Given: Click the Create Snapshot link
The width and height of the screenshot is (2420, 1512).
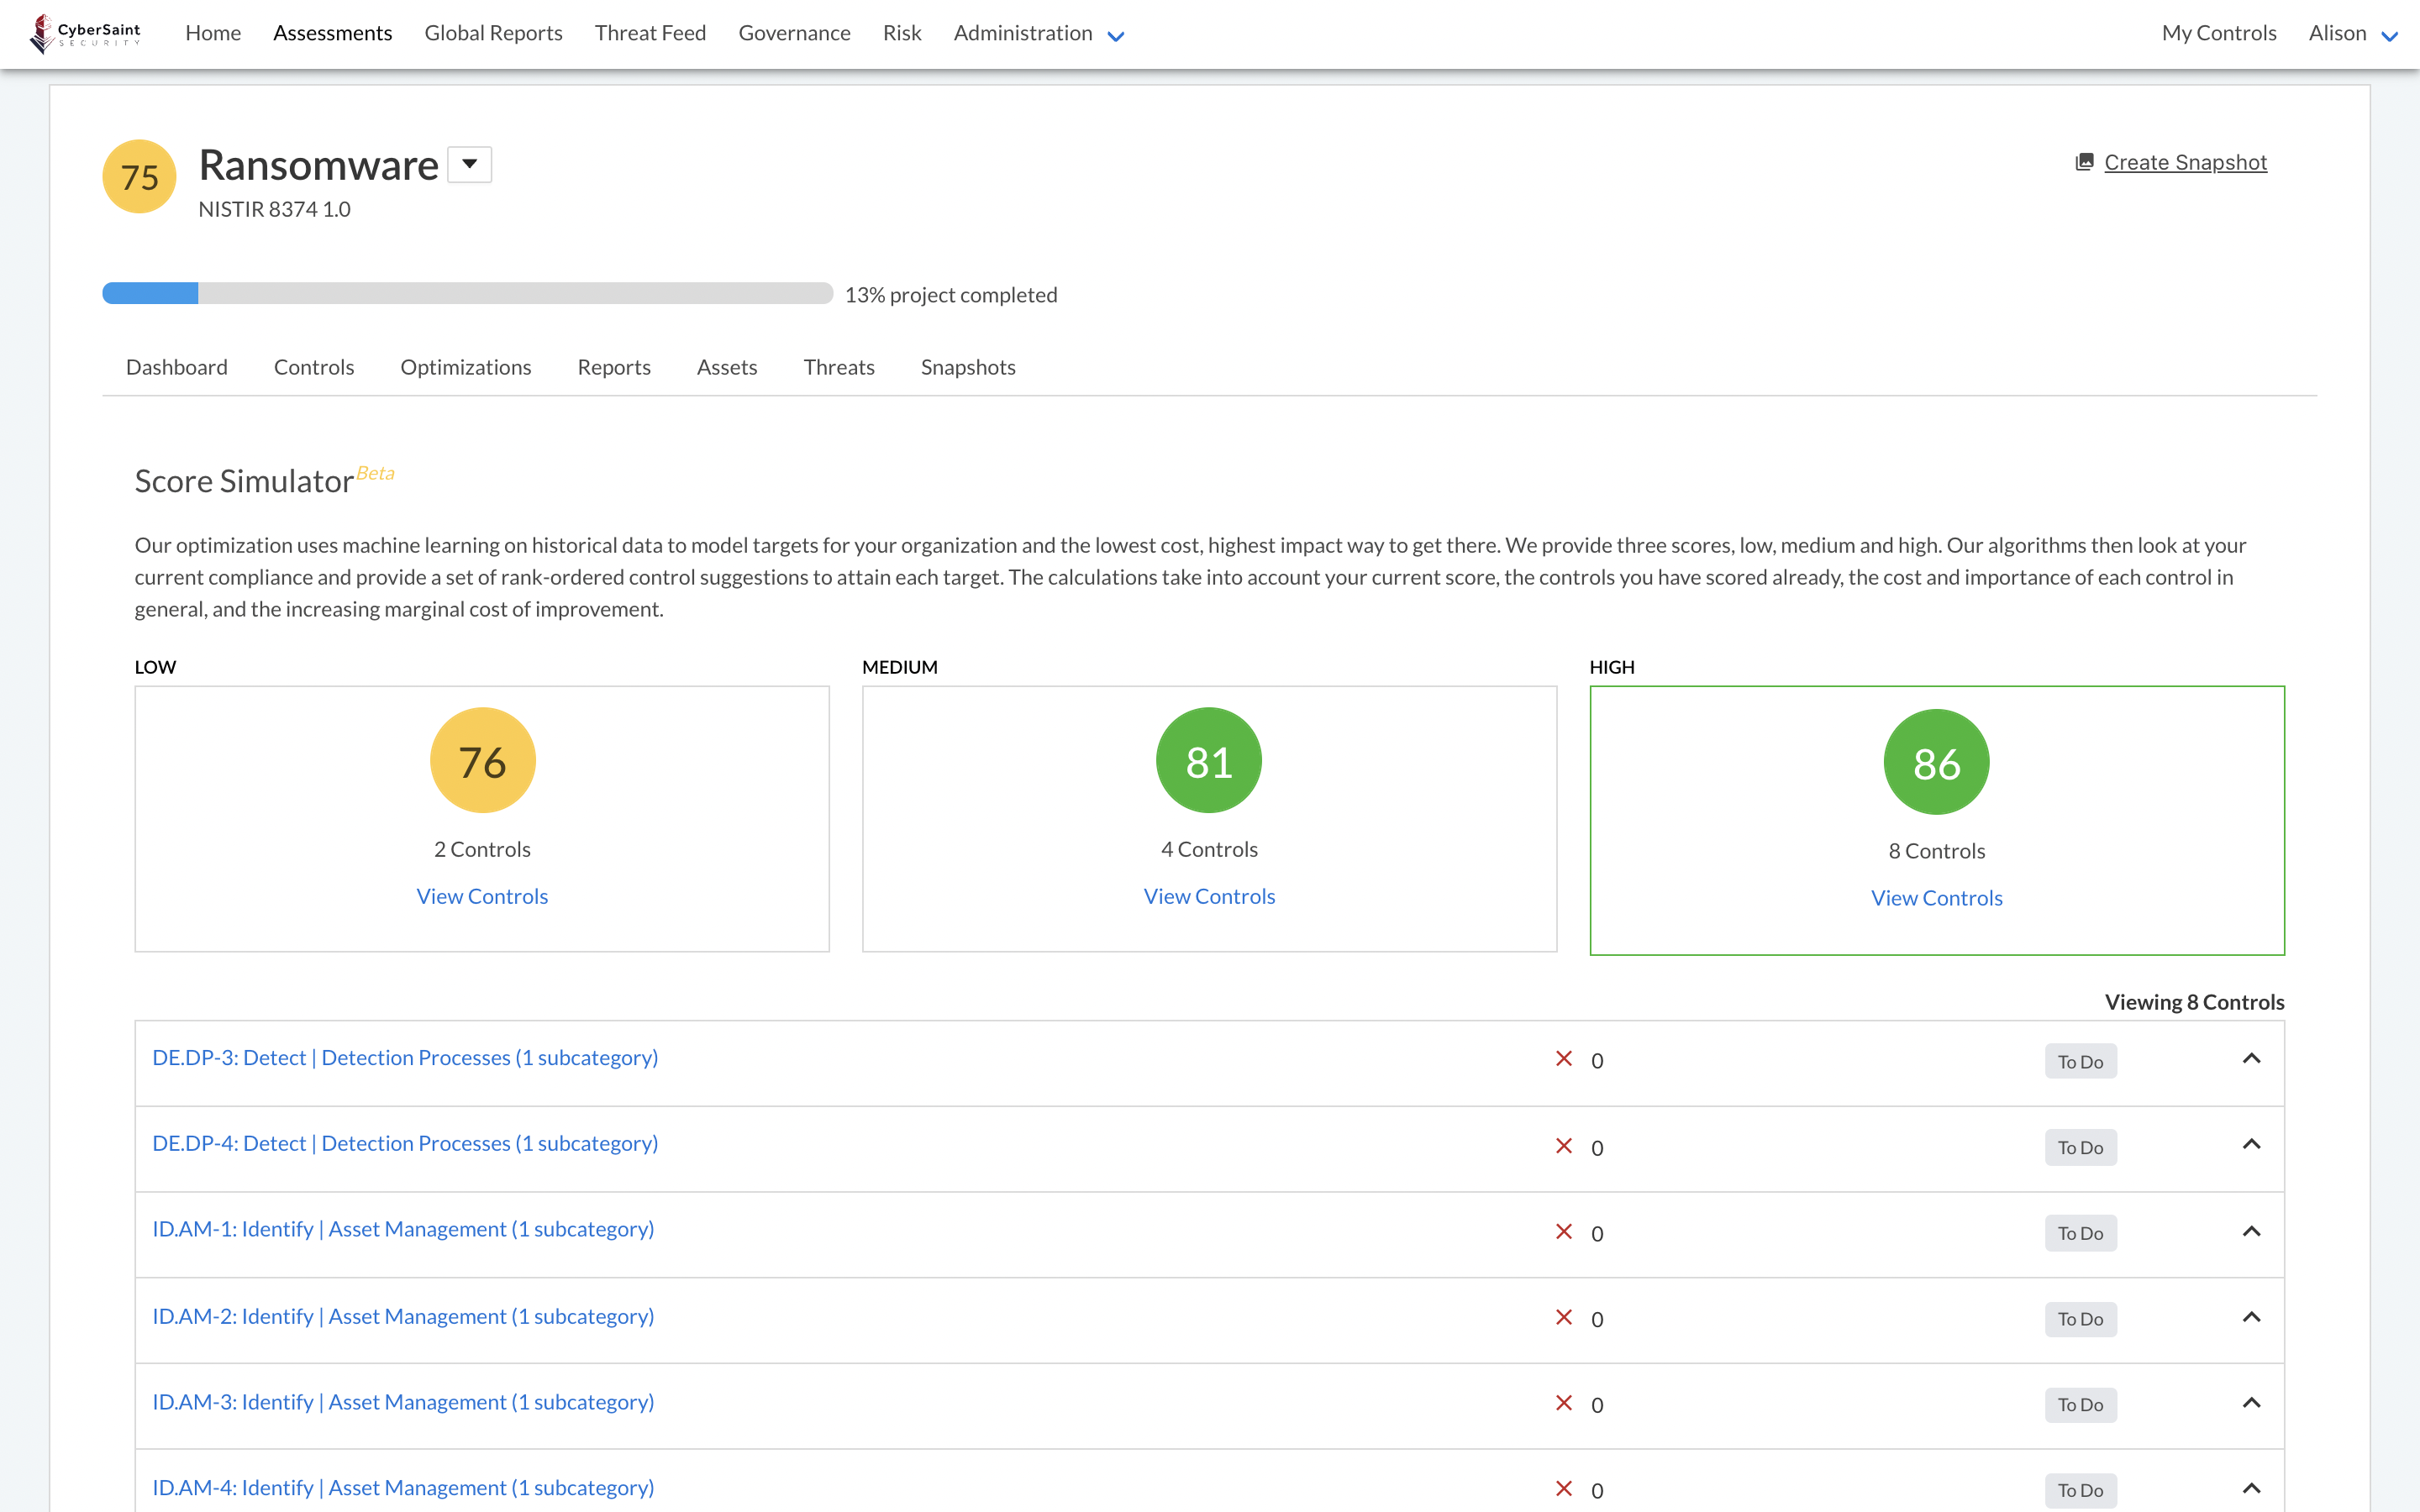Looking at the screenshot, I should click(2185, 162).
